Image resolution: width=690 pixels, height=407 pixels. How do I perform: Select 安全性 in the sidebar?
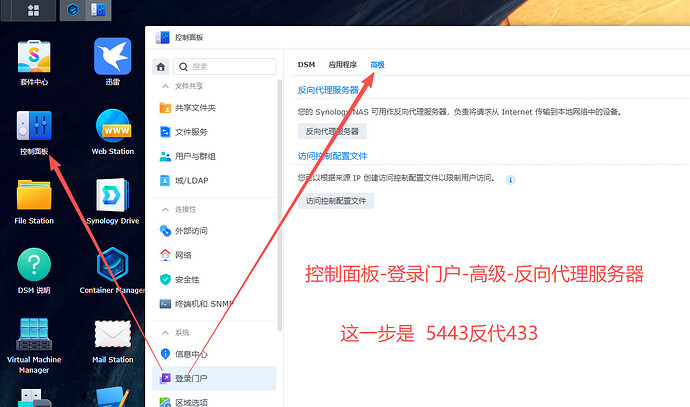[187, 279]
